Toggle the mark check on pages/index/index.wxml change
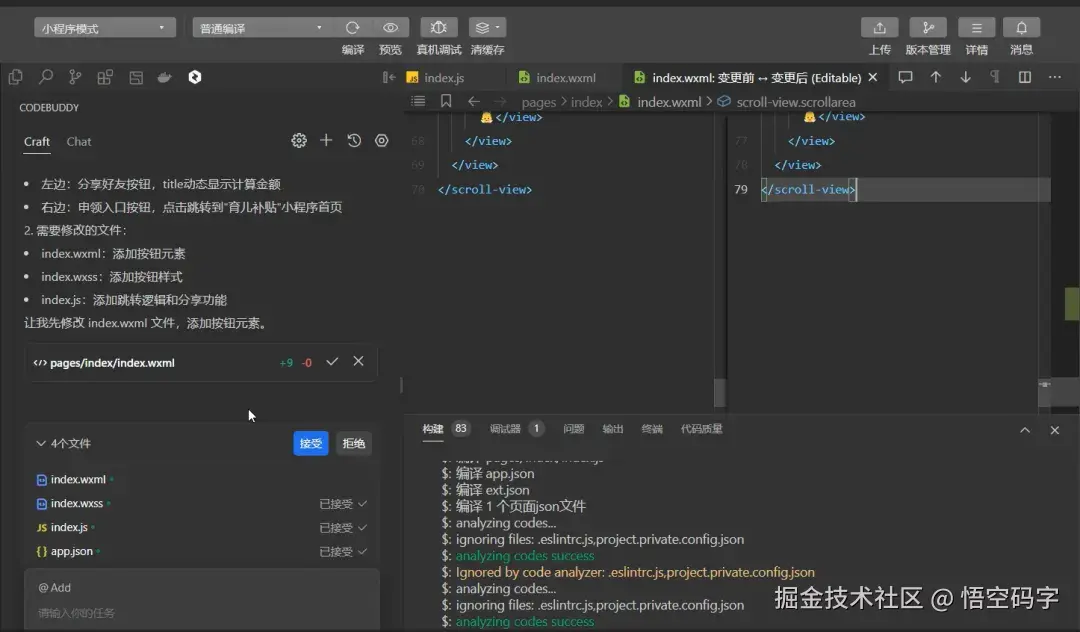 pos(332,363)
